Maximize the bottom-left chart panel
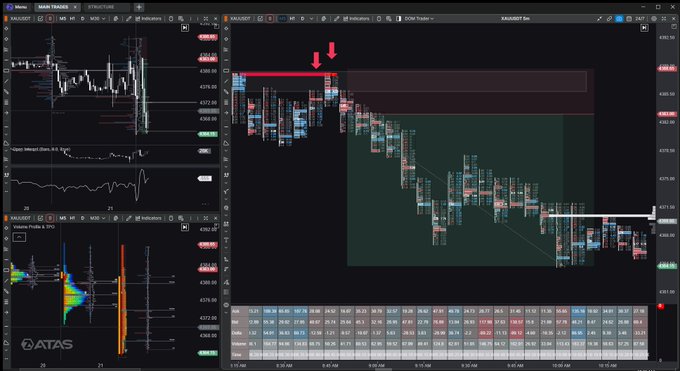Image resolution: width=680 pixels, height=371 pixels. 206,218
